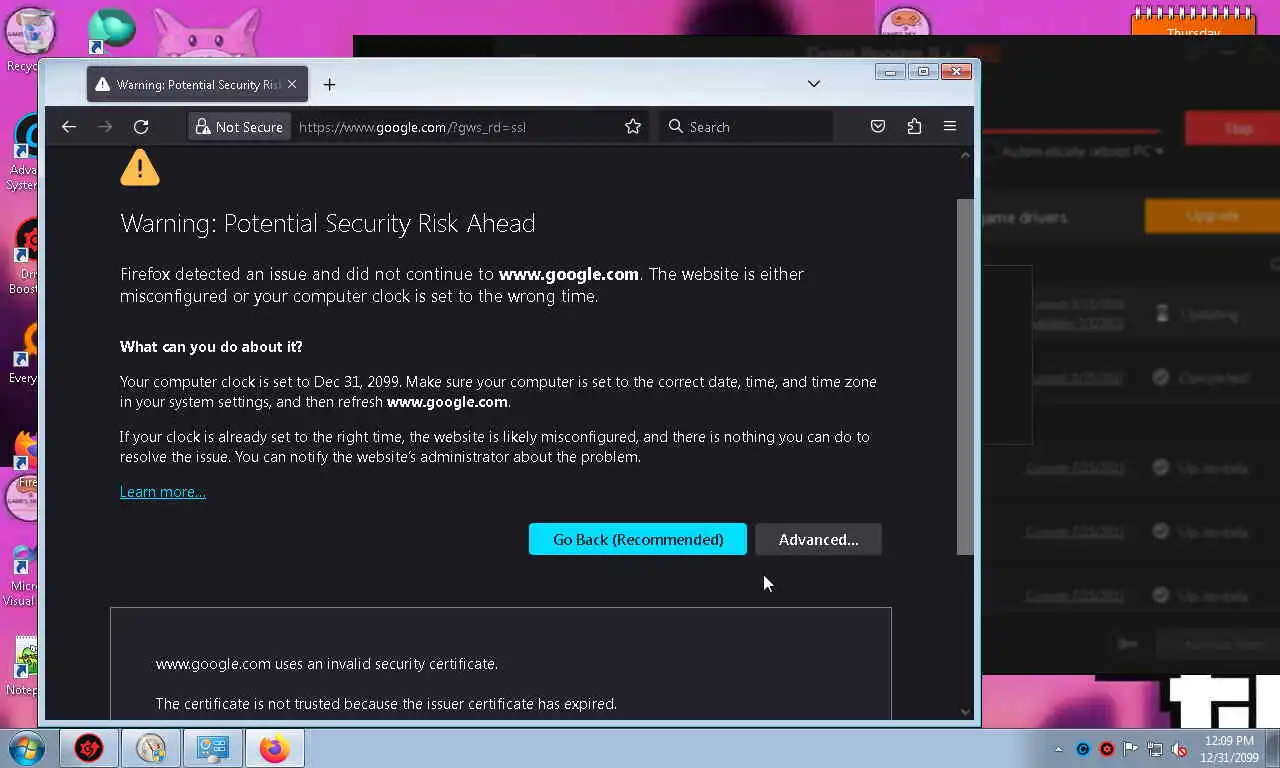Click scrollbar up arrow in Firefox

tap(965, 155)
